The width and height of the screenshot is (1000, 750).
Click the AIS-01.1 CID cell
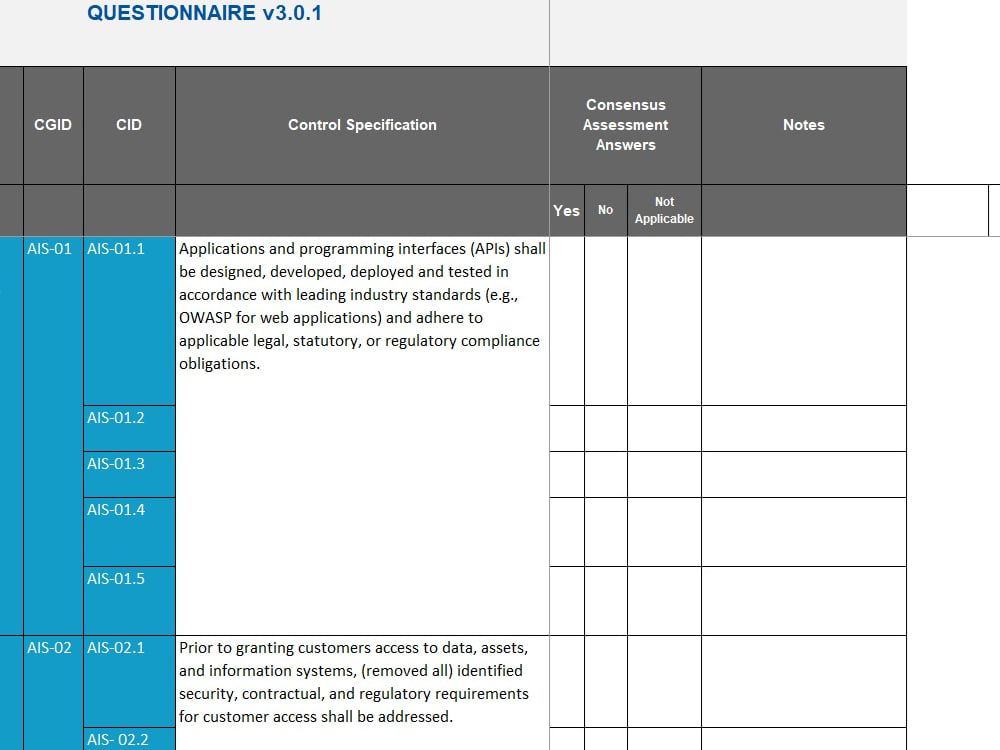[x=129, y=321]
